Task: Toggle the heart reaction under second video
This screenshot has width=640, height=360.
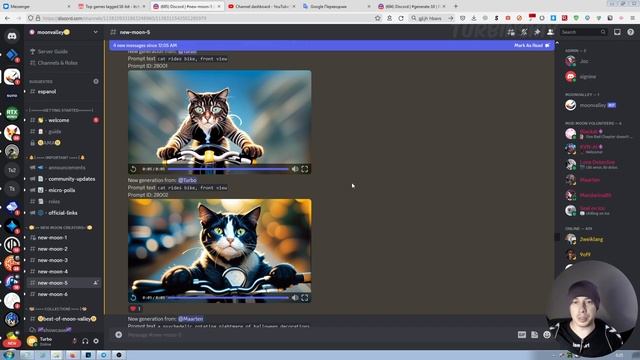Action: (x=135, y=309)
